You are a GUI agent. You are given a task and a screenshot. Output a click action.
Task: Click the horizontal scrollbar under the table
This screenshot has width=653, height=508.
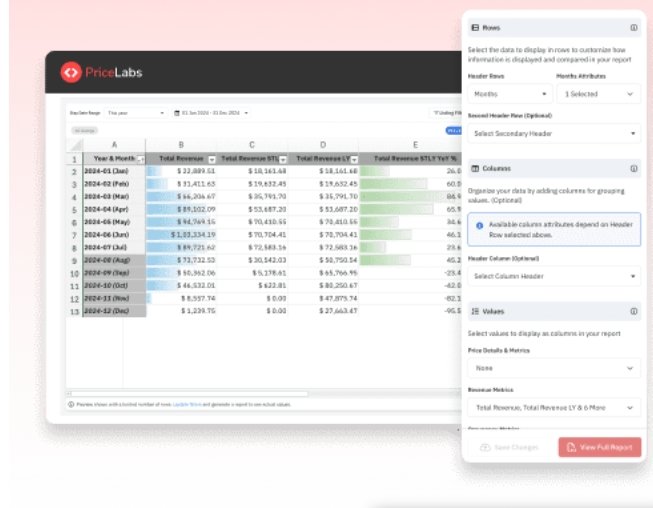250,393
